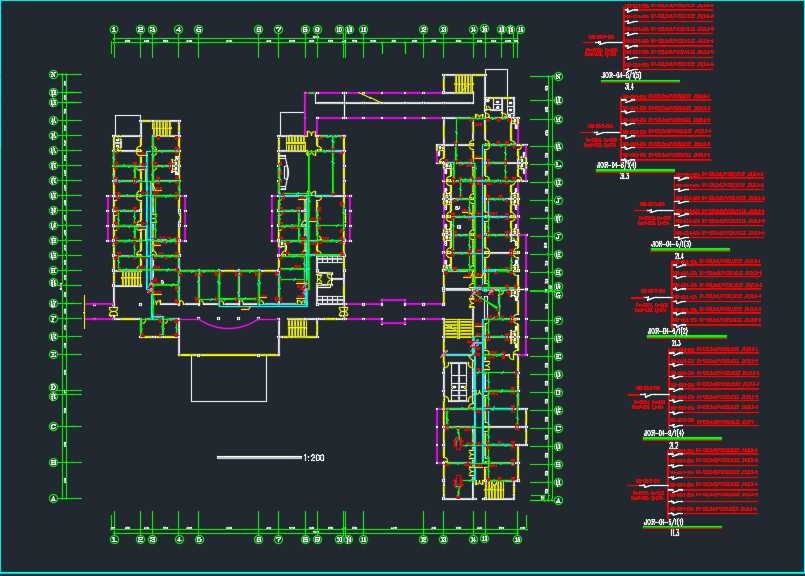Pick grid bubble 1 on the top axis row

pos(114,30)
